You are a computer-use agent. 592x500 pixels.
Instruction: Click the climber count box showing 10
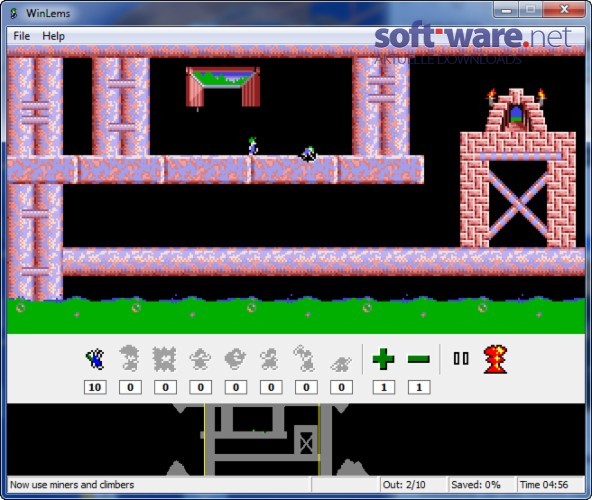click(x=95, y=387)
